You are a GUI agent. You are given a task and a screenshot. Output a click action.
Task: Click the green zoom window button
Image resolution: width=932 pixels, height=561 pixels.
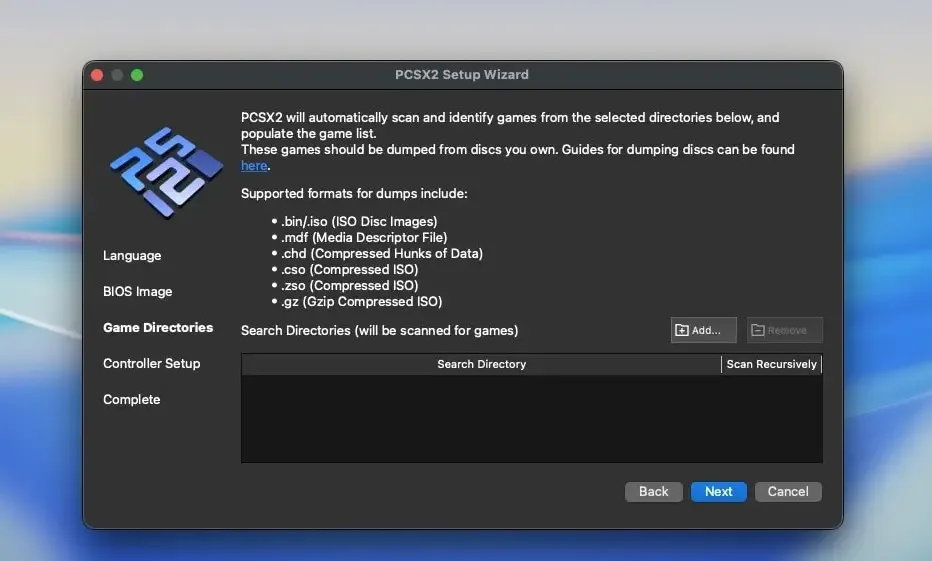pyautogui.click(x=137, y=75)
